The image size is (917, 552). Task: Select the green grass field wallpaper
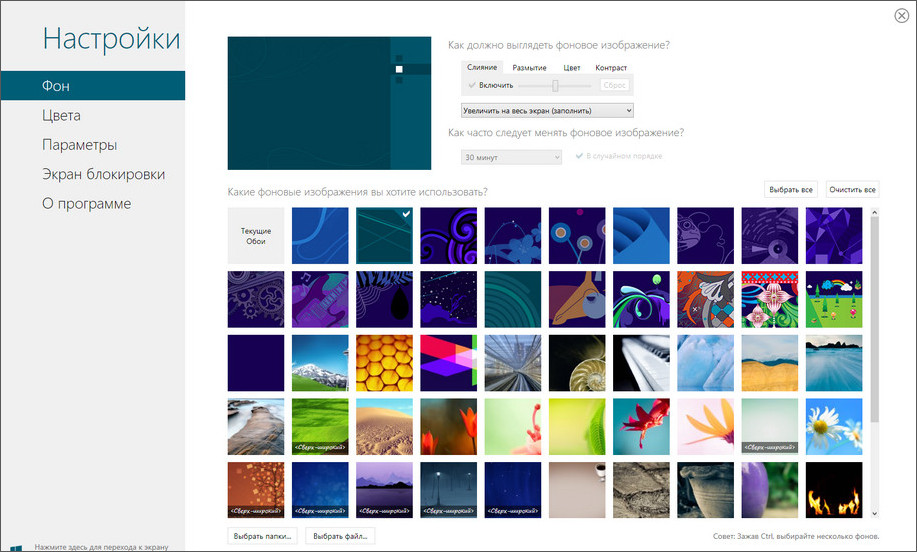coord(320,427)
